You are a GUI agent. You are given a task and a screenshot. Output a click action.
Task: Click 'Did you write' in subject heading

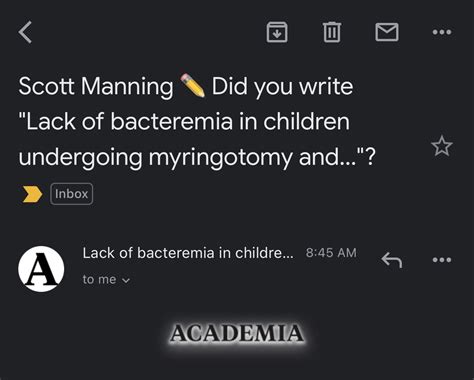(282, 87)
